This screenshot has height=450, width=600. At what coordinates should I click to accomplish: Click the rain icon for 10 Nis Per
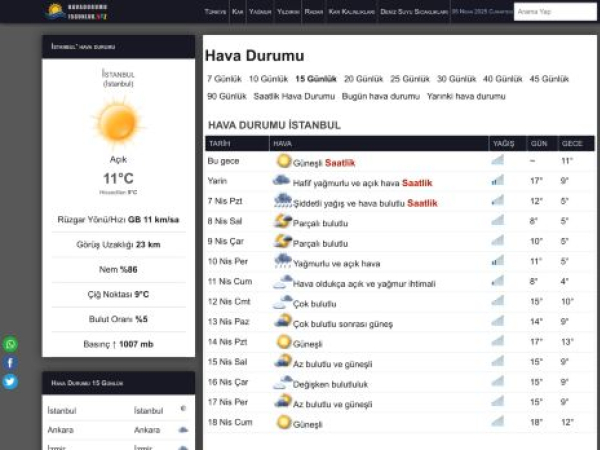pos(283,261)
